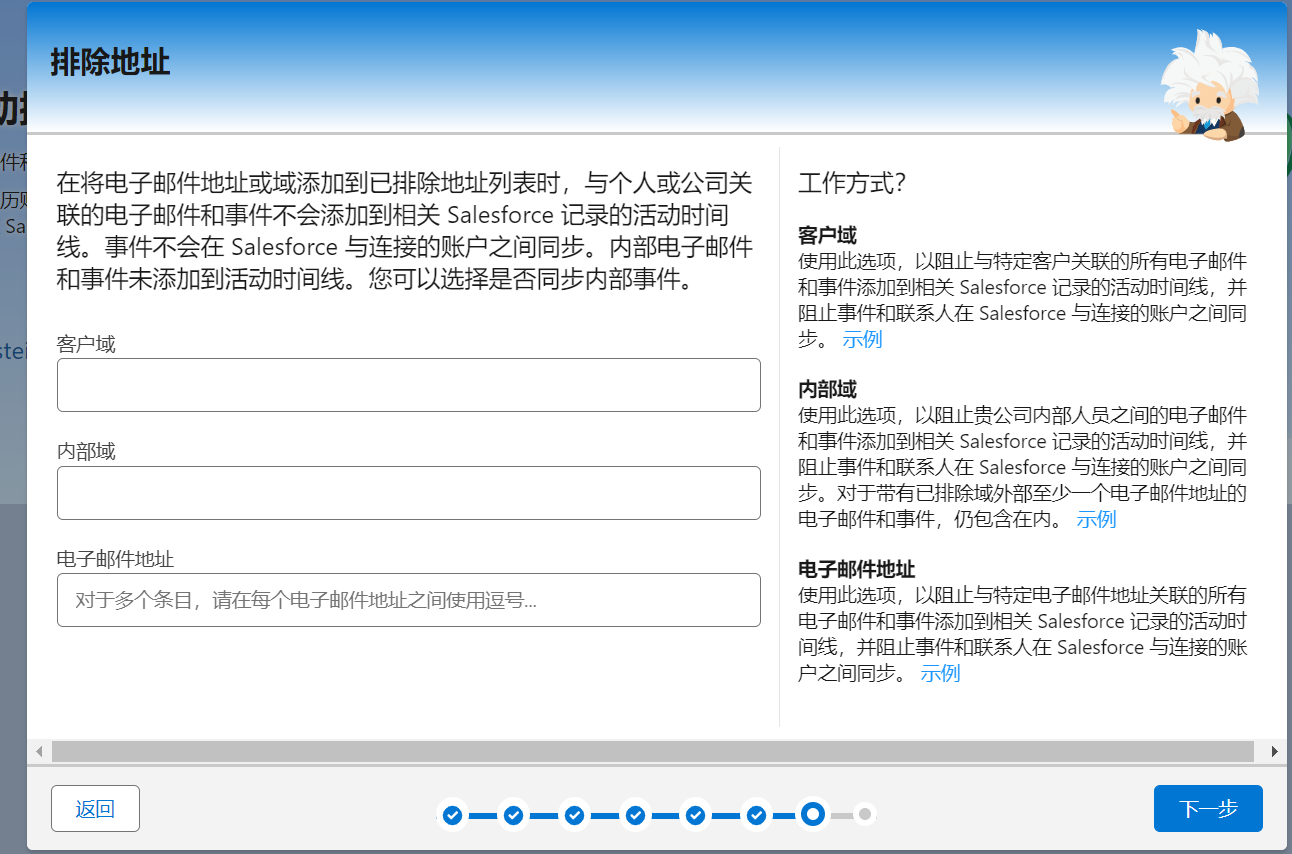Click the second progress checkmark circle

(513, 815)
